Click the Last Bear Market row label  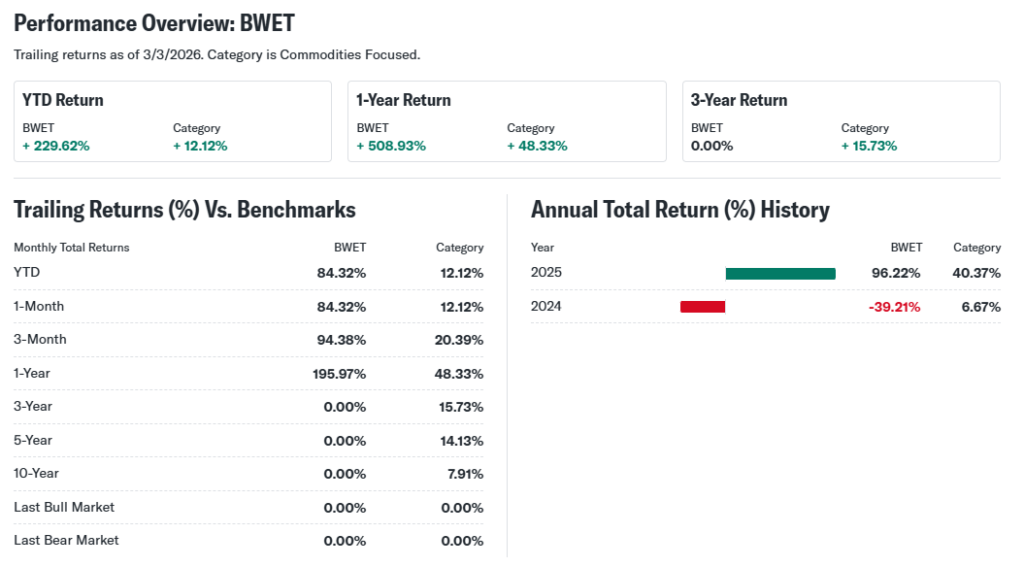66,540
